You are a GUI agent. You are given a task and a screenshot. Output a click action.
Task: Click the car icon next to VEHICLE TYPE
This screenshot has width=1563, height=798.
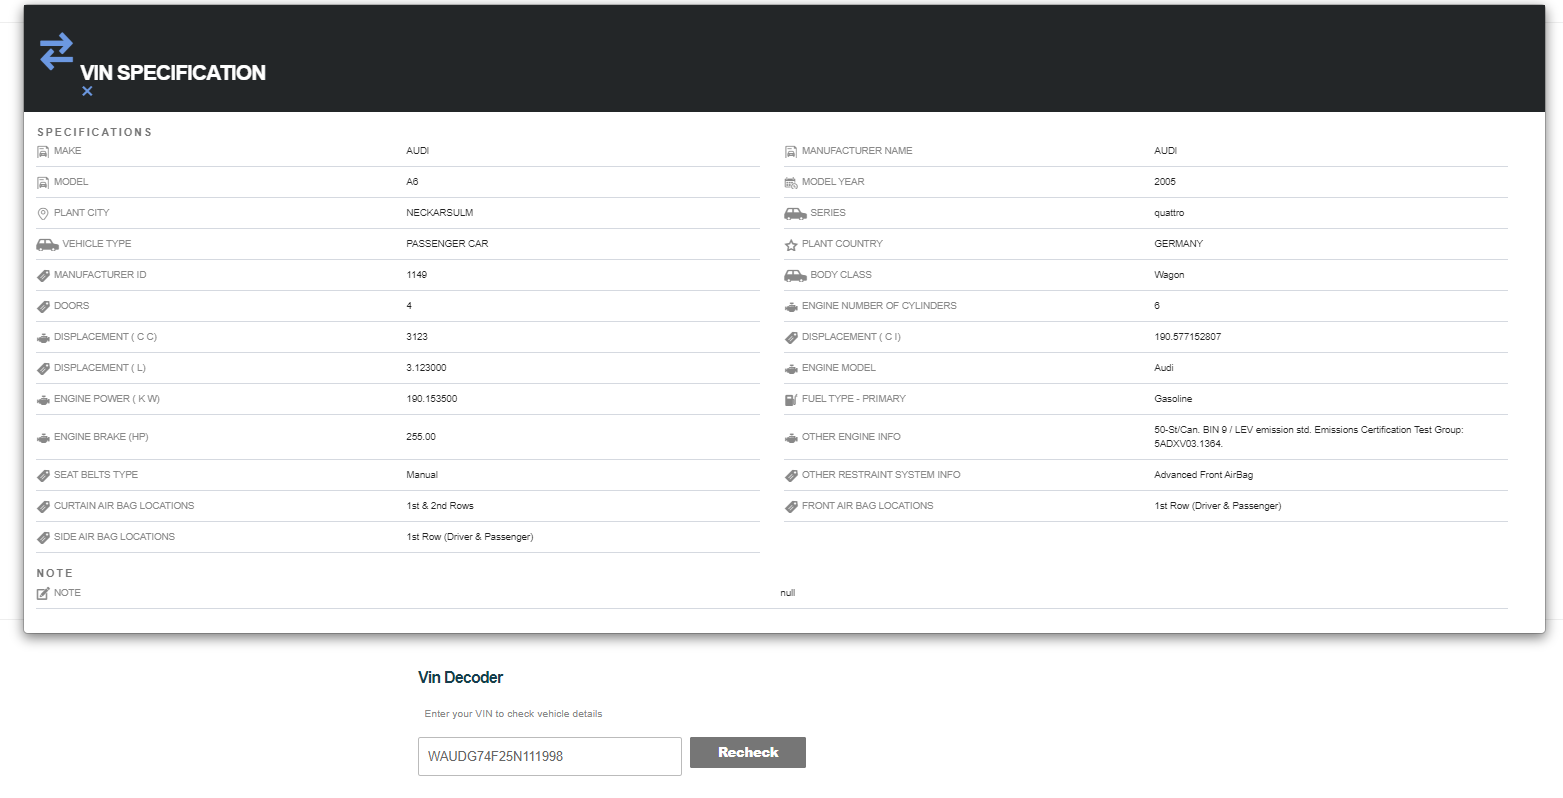click(47, 244)
